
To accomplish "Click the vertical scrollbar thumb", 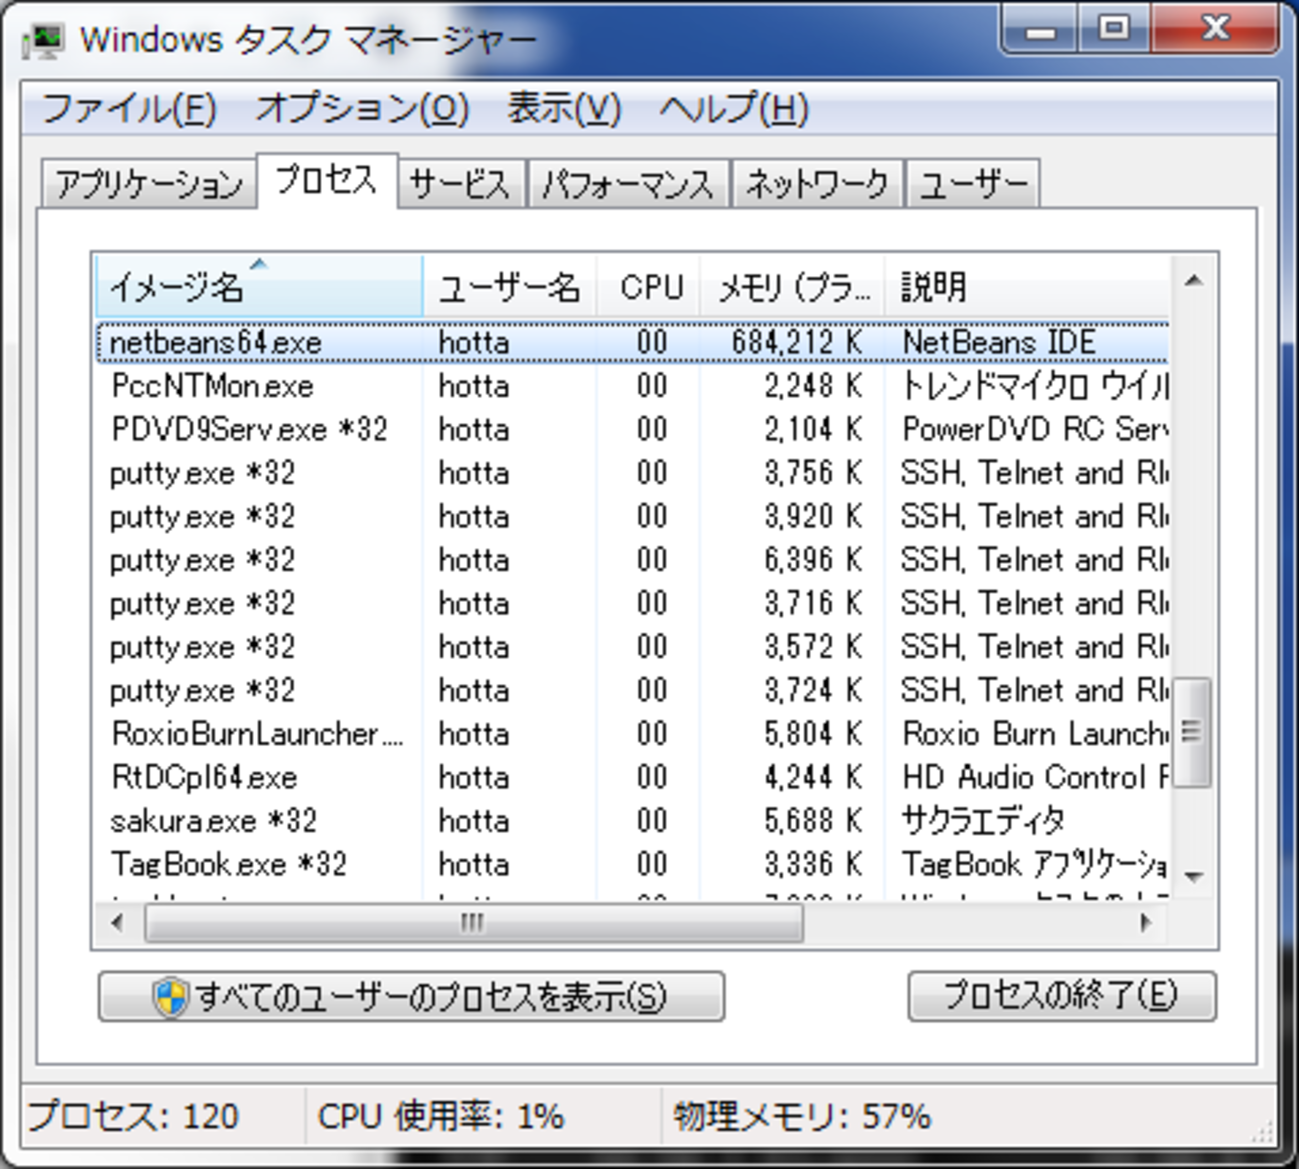I will coord(1191,733).
